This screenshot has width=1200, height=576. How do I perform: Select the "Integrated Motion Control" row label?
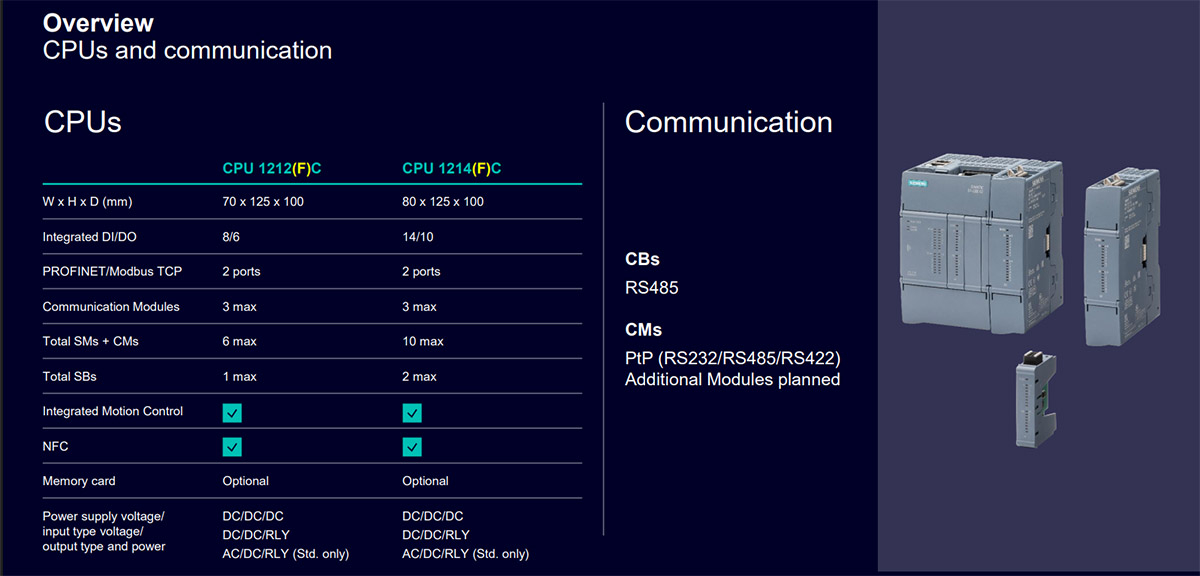tap(113, 411)
